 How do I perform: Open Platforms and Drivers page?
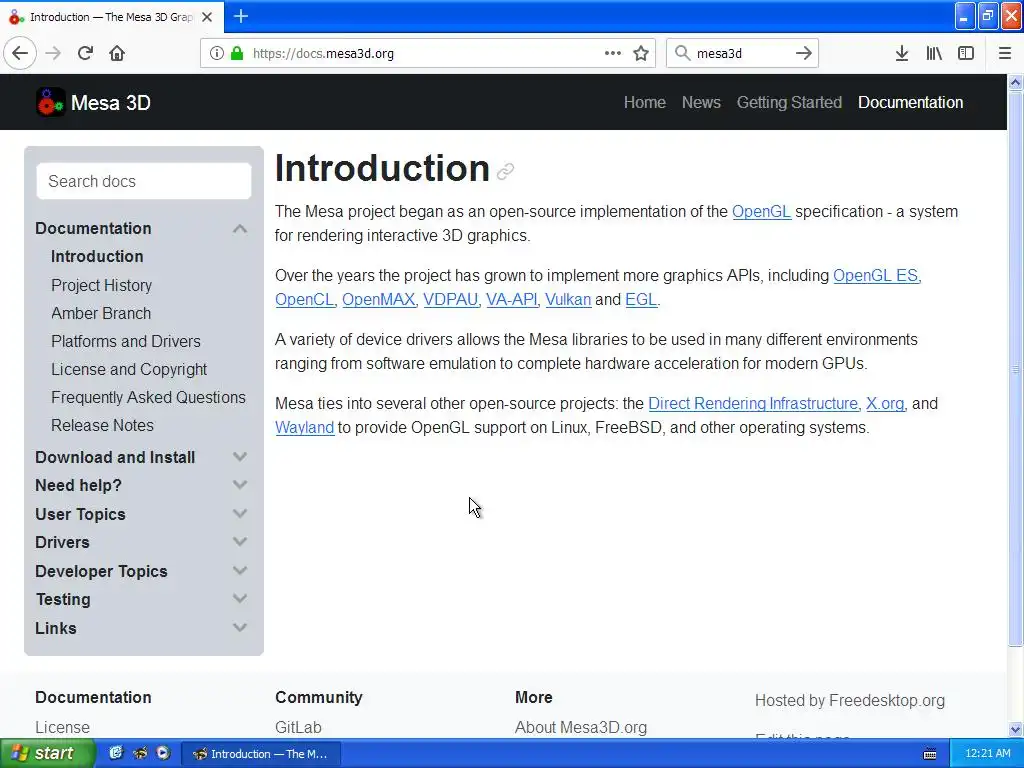(x=126, y=342)
